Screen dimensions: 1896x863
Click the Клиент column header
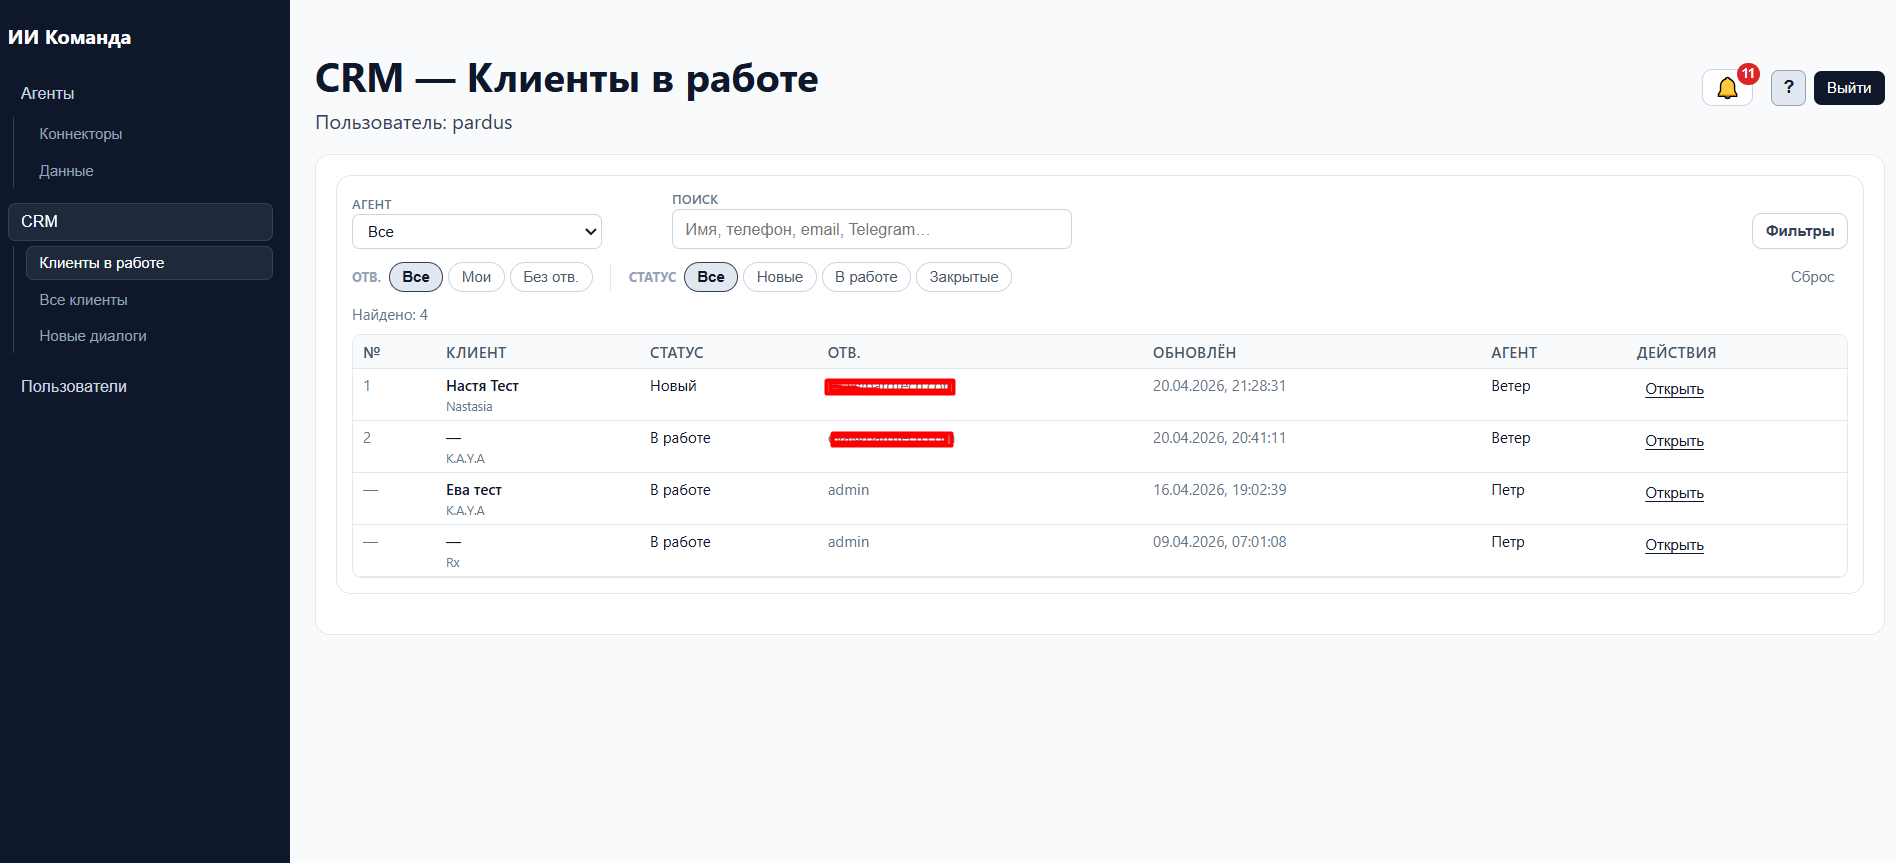coord(476,353)
